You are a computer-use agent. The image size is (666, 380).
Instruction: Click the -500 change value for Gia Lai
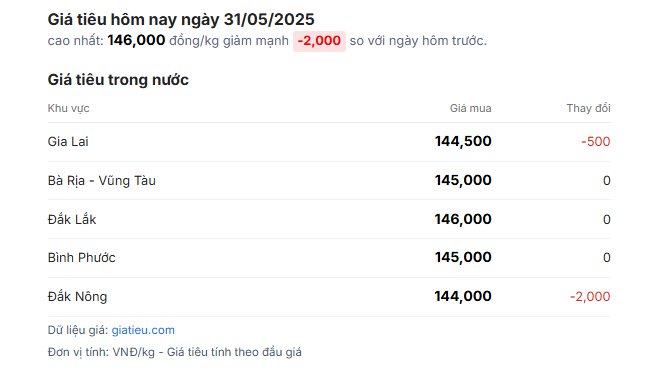coord(595,142)
